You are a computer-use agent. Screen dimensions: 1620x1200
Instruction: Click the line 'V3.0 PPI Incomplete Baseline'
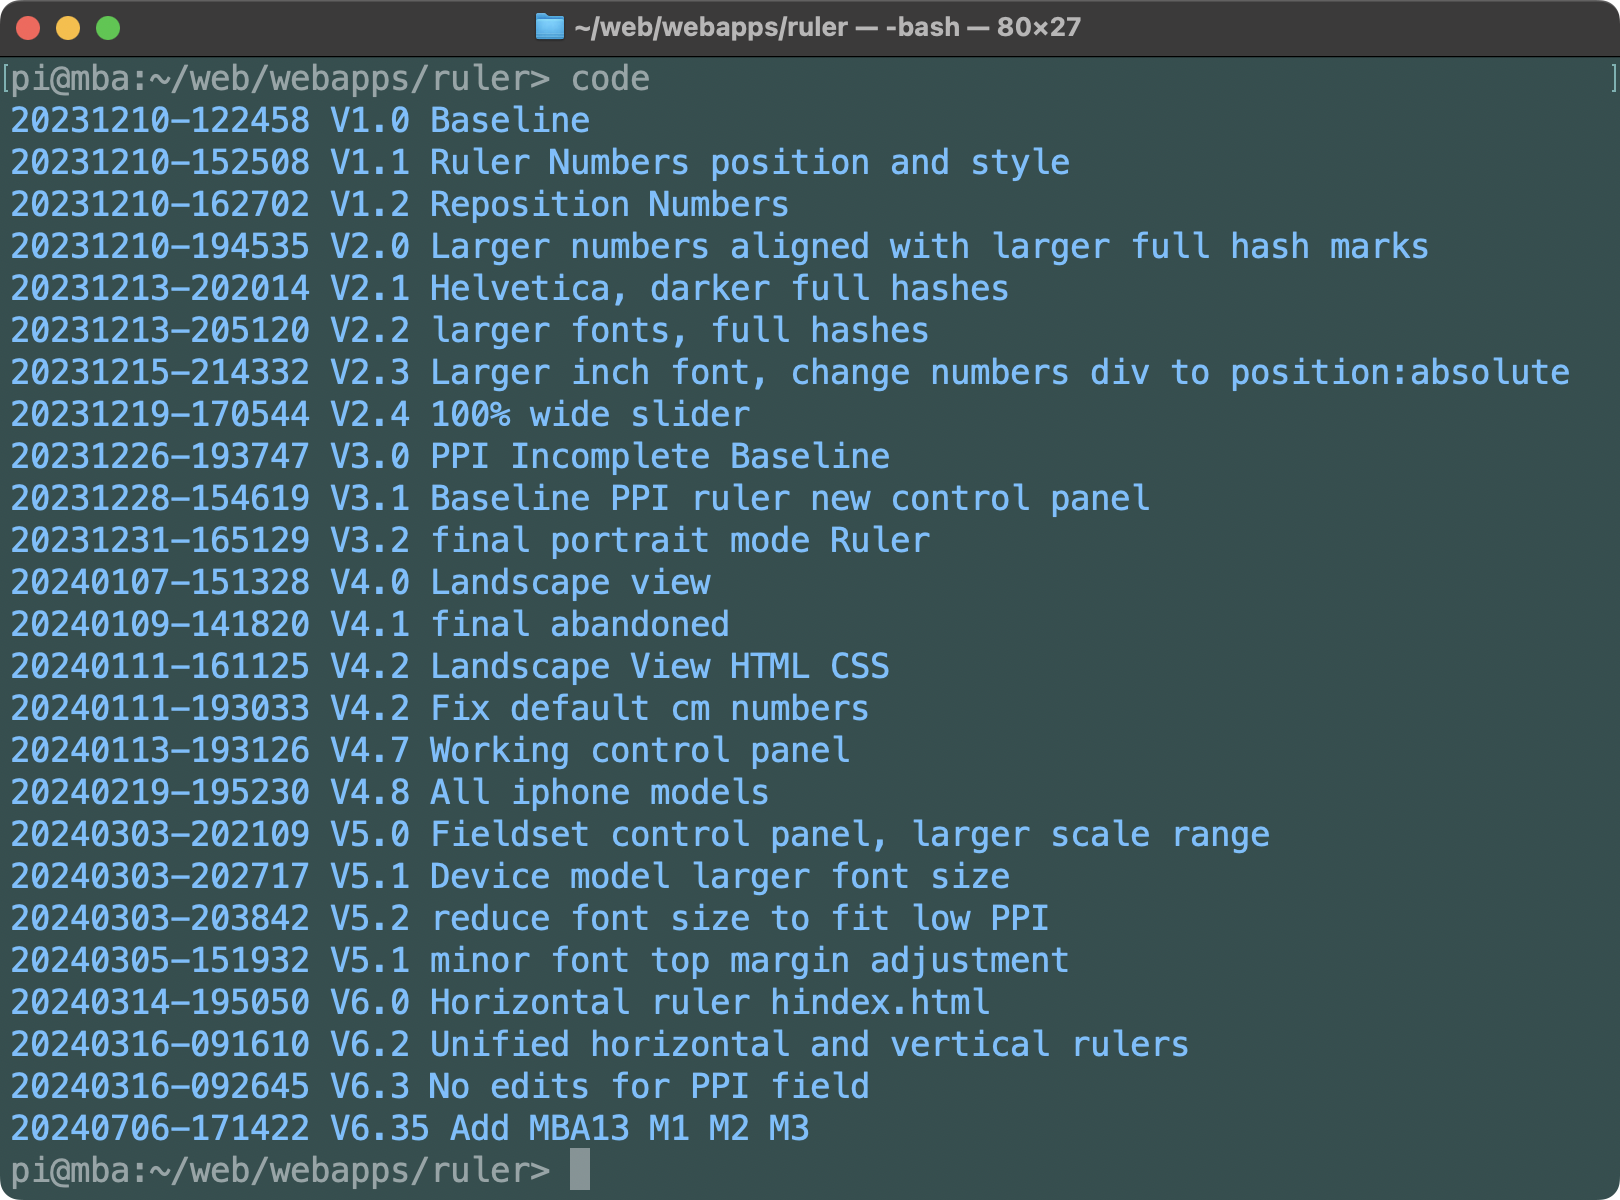610,456
